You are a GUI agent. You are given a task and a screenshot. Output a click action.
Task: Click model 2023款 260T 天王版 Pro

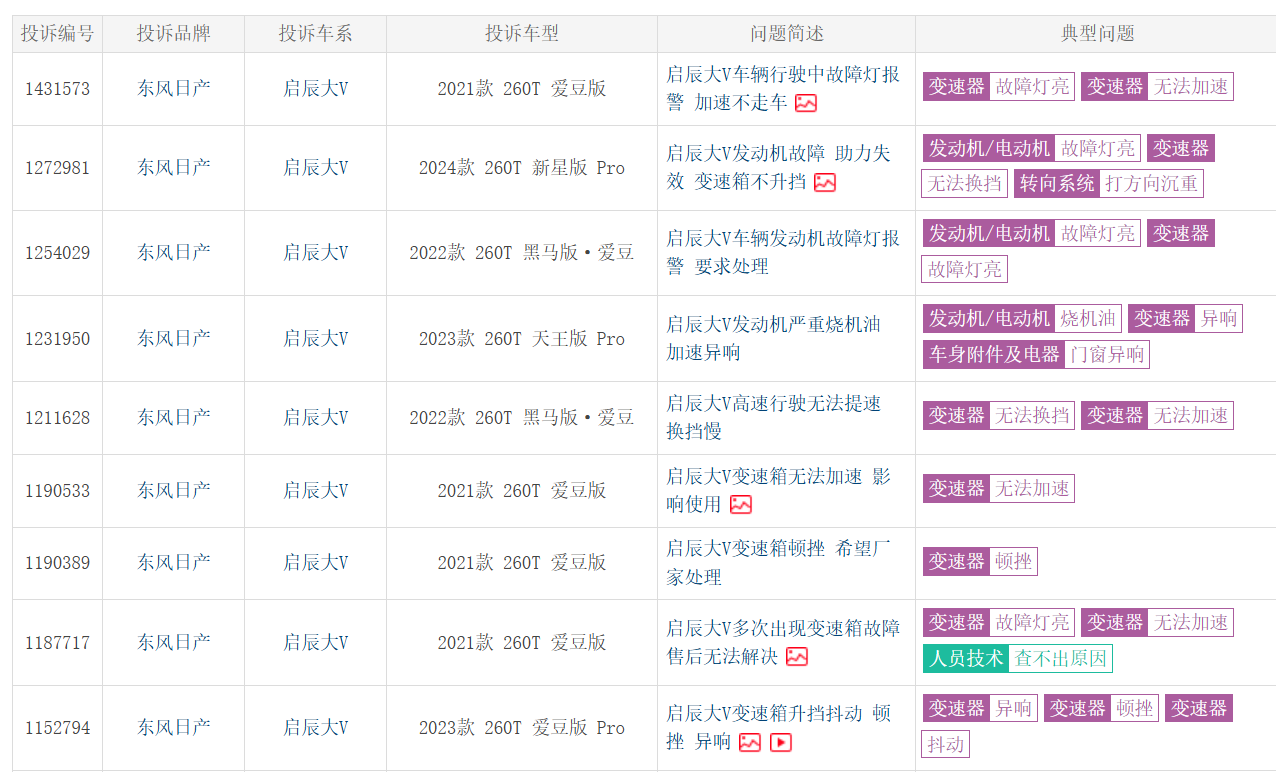(522, 339)
